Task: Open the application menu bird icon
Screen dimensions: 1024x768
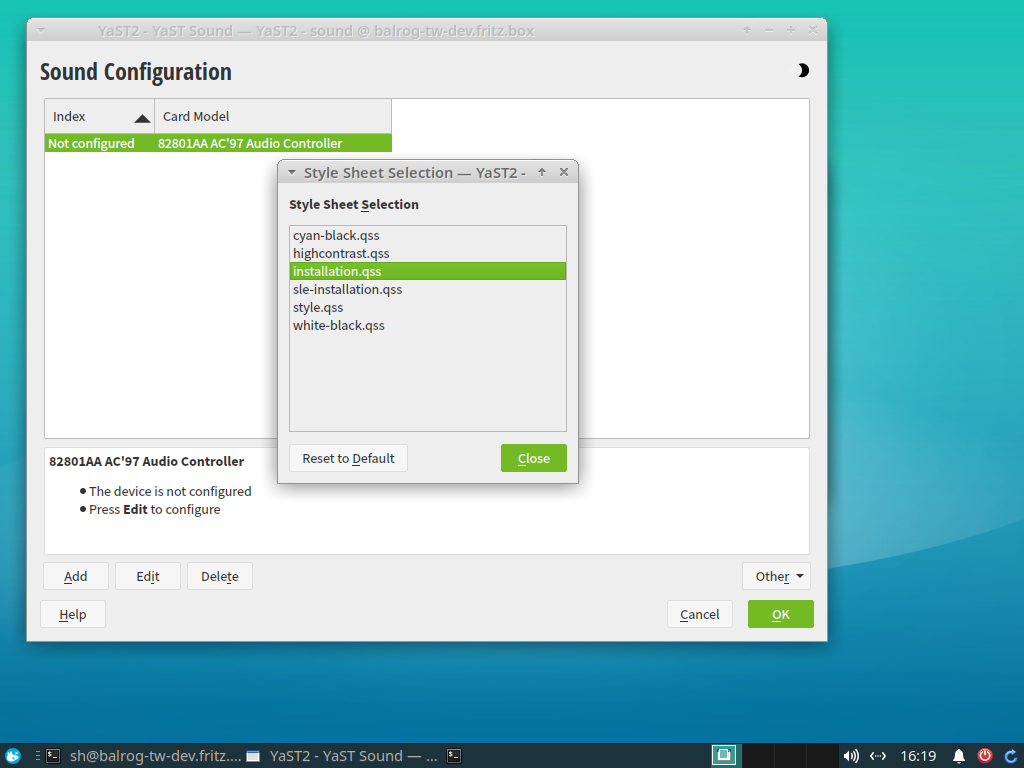Action: (x=13, y=756)
